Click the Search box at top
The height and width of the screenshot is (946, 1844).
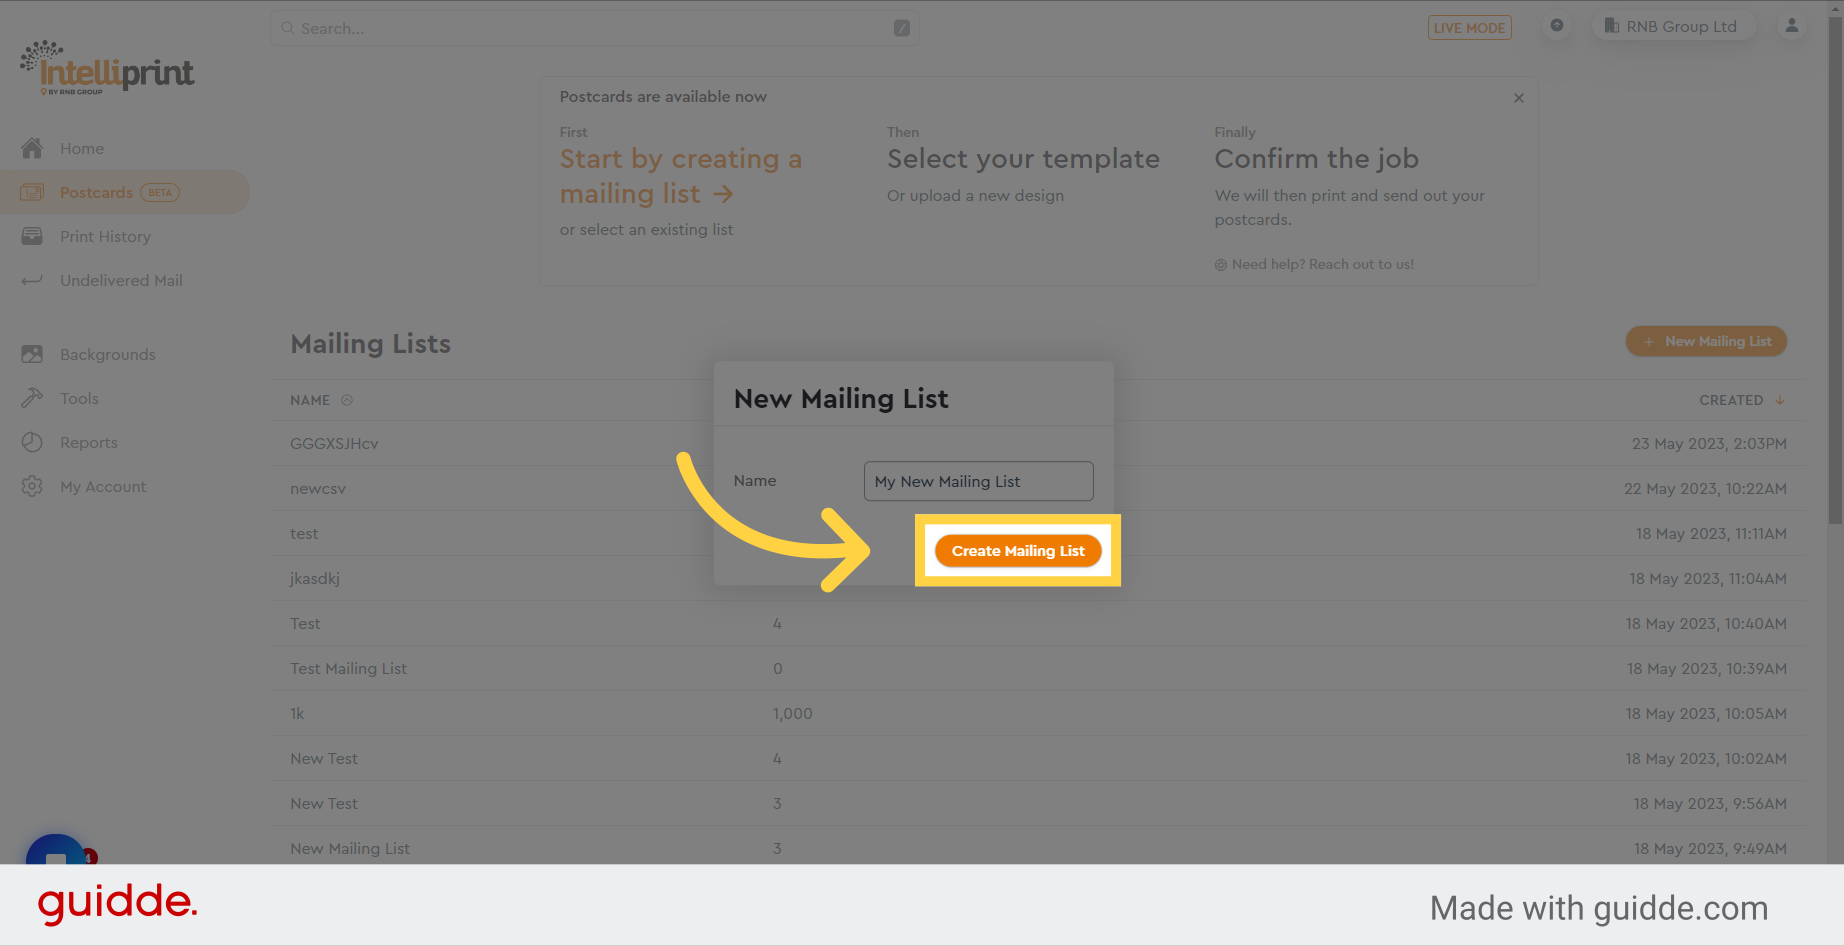pos(594,28)
